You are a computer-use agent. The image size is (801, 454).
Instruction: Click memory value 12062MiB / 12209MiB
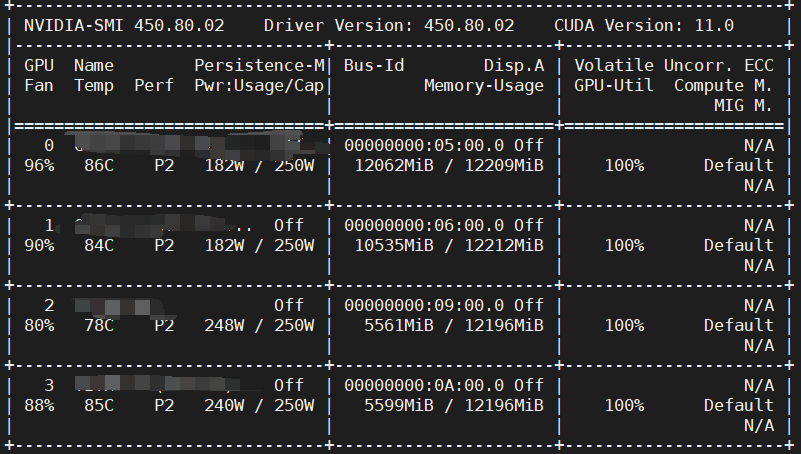(x=449, y=165)
